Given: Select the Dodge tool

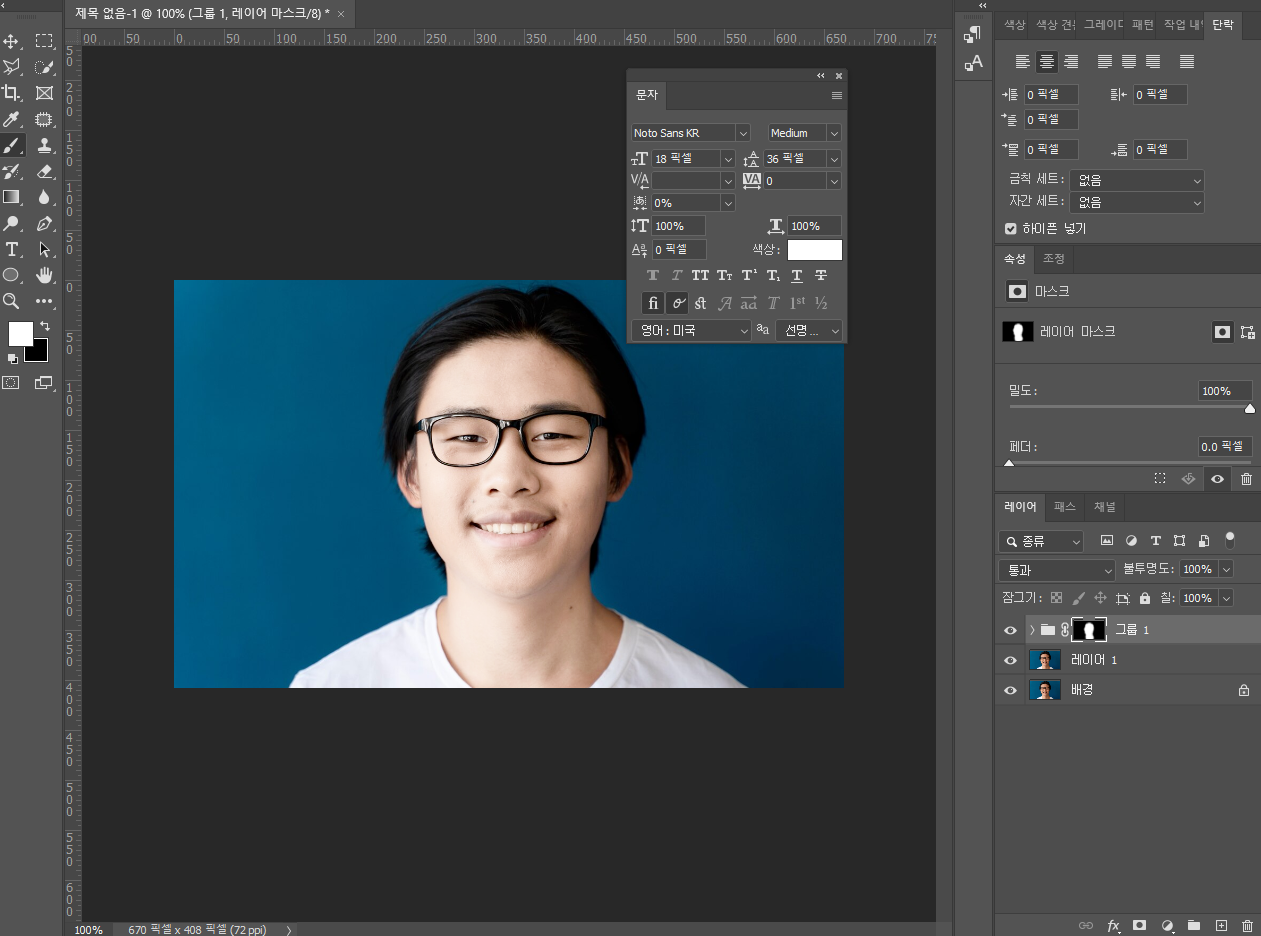Looking at the screenshot, I should (12, 223).
